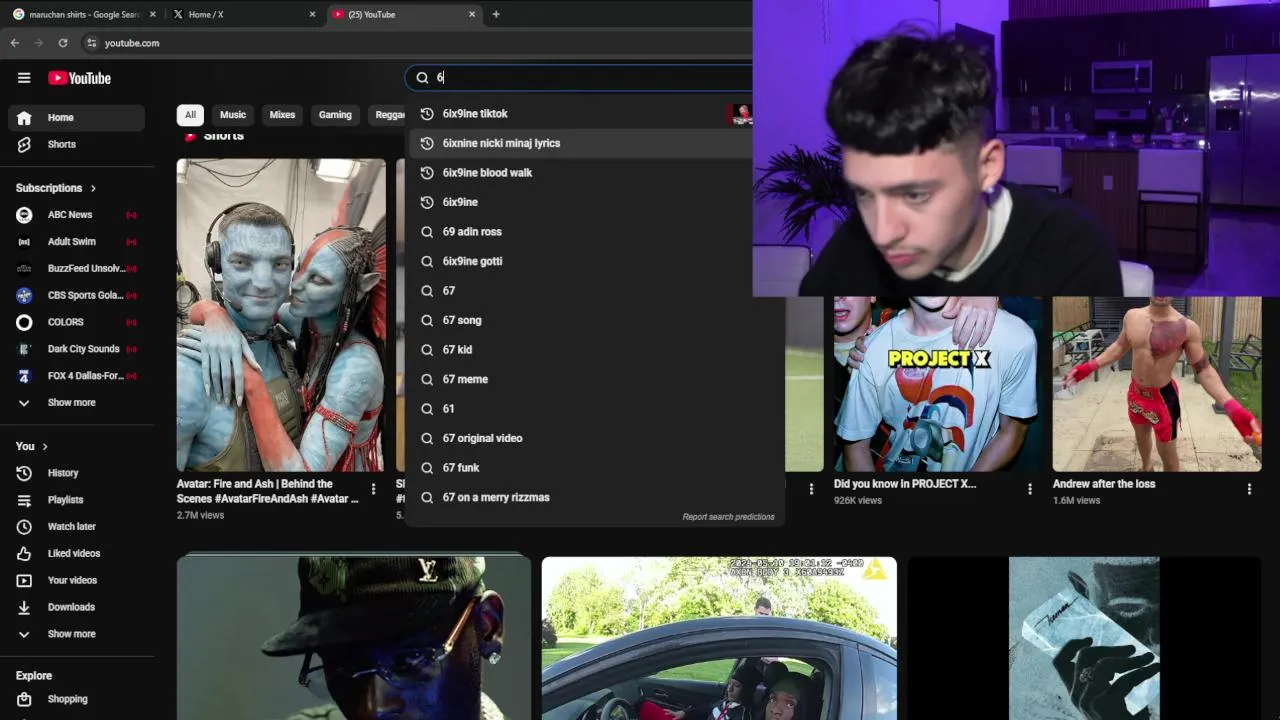1280x720 pixels.
Task: Open Your videos in the sidebar
Action: point(76,580)
